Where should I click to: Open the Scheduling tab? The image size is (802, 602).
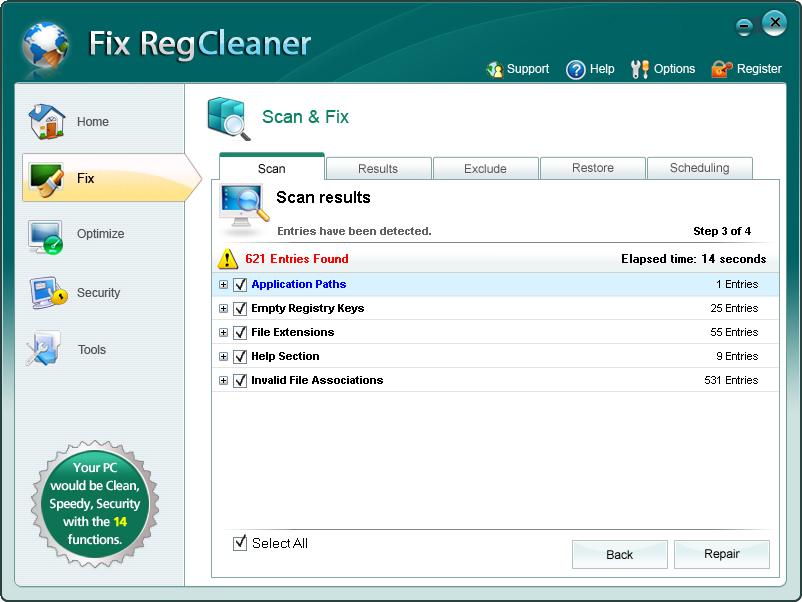699,168
